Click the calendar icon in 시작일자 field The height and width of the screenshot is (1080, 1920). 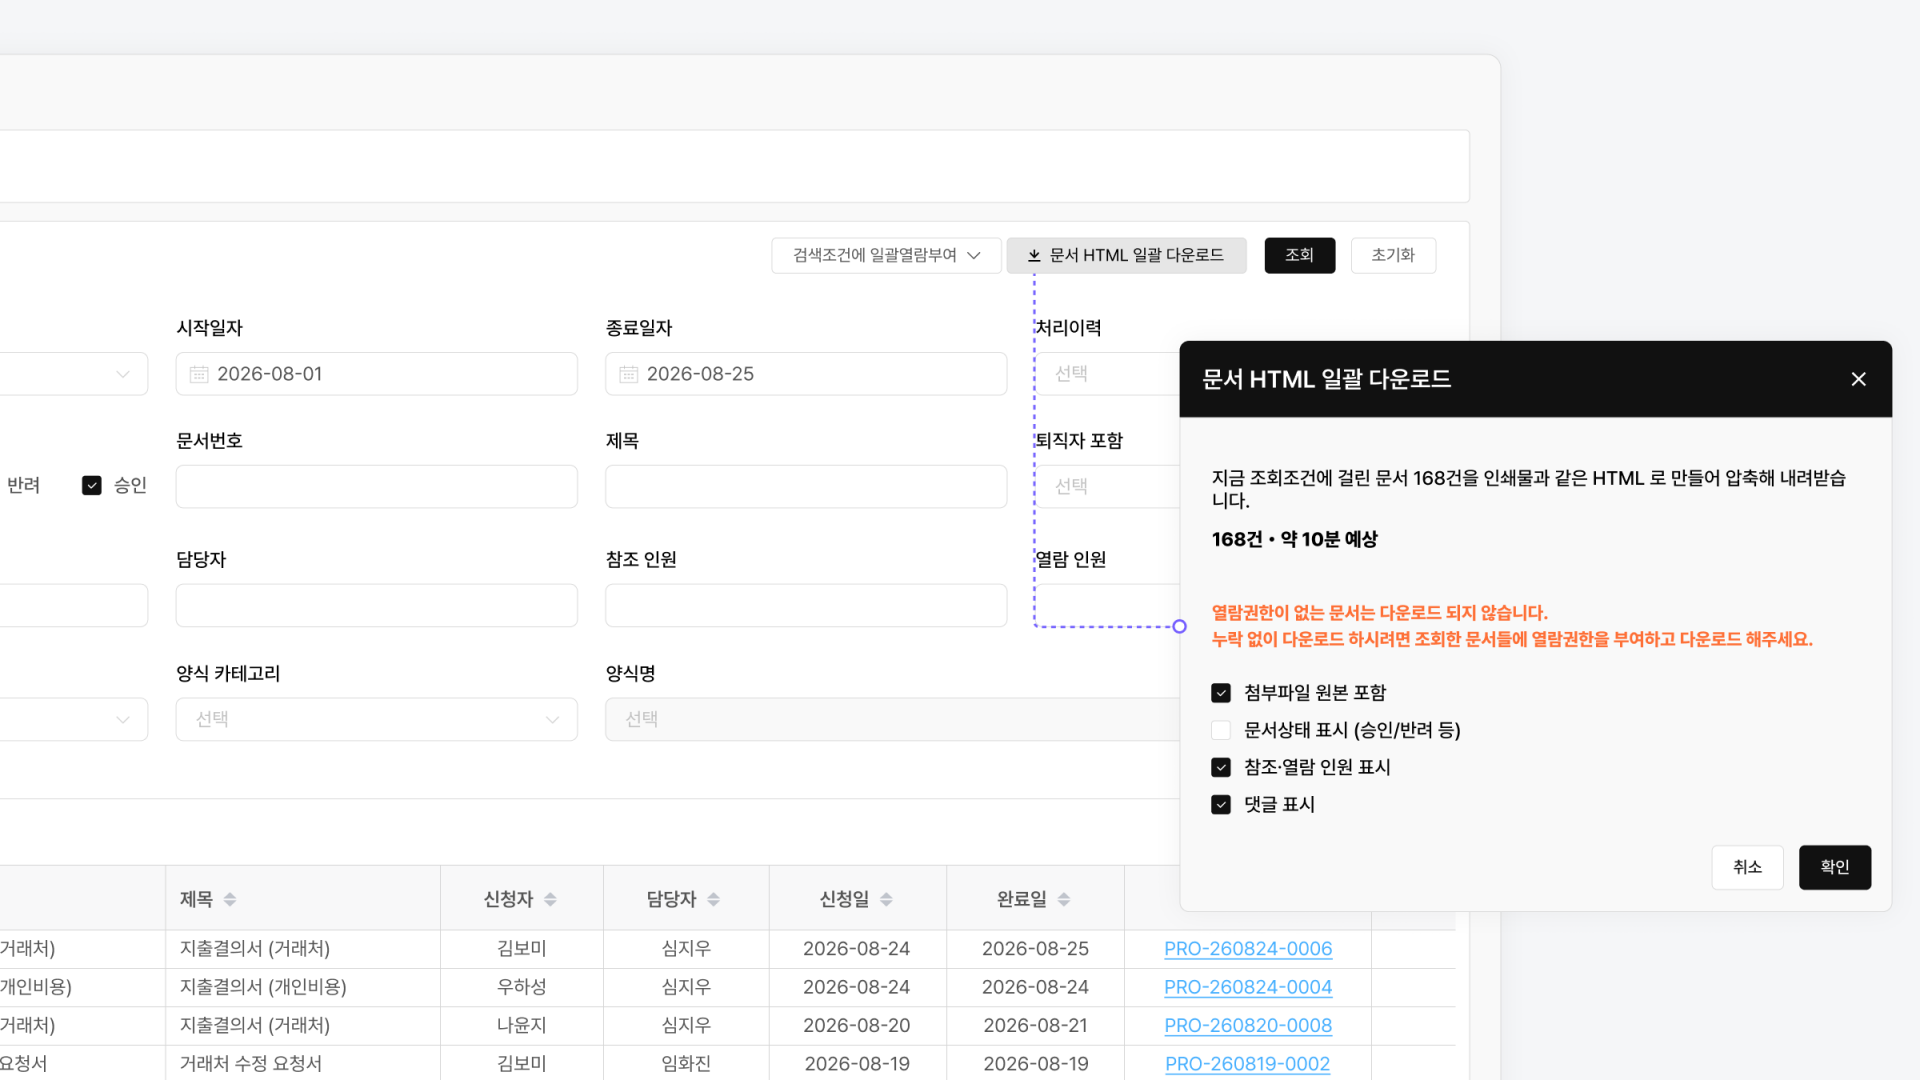pos(199,374)
